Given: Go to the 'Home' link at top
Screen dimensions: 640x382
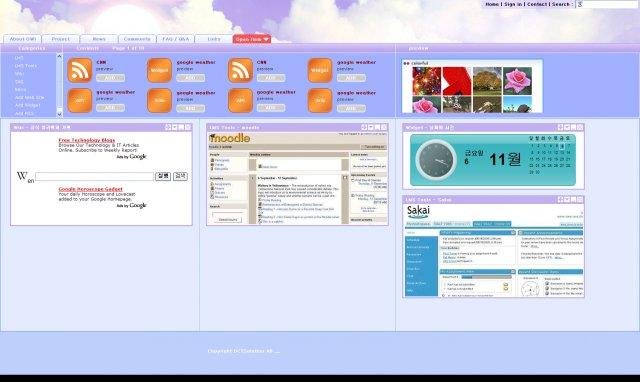Looking at the screenshot, I should [x=492, y=4].
